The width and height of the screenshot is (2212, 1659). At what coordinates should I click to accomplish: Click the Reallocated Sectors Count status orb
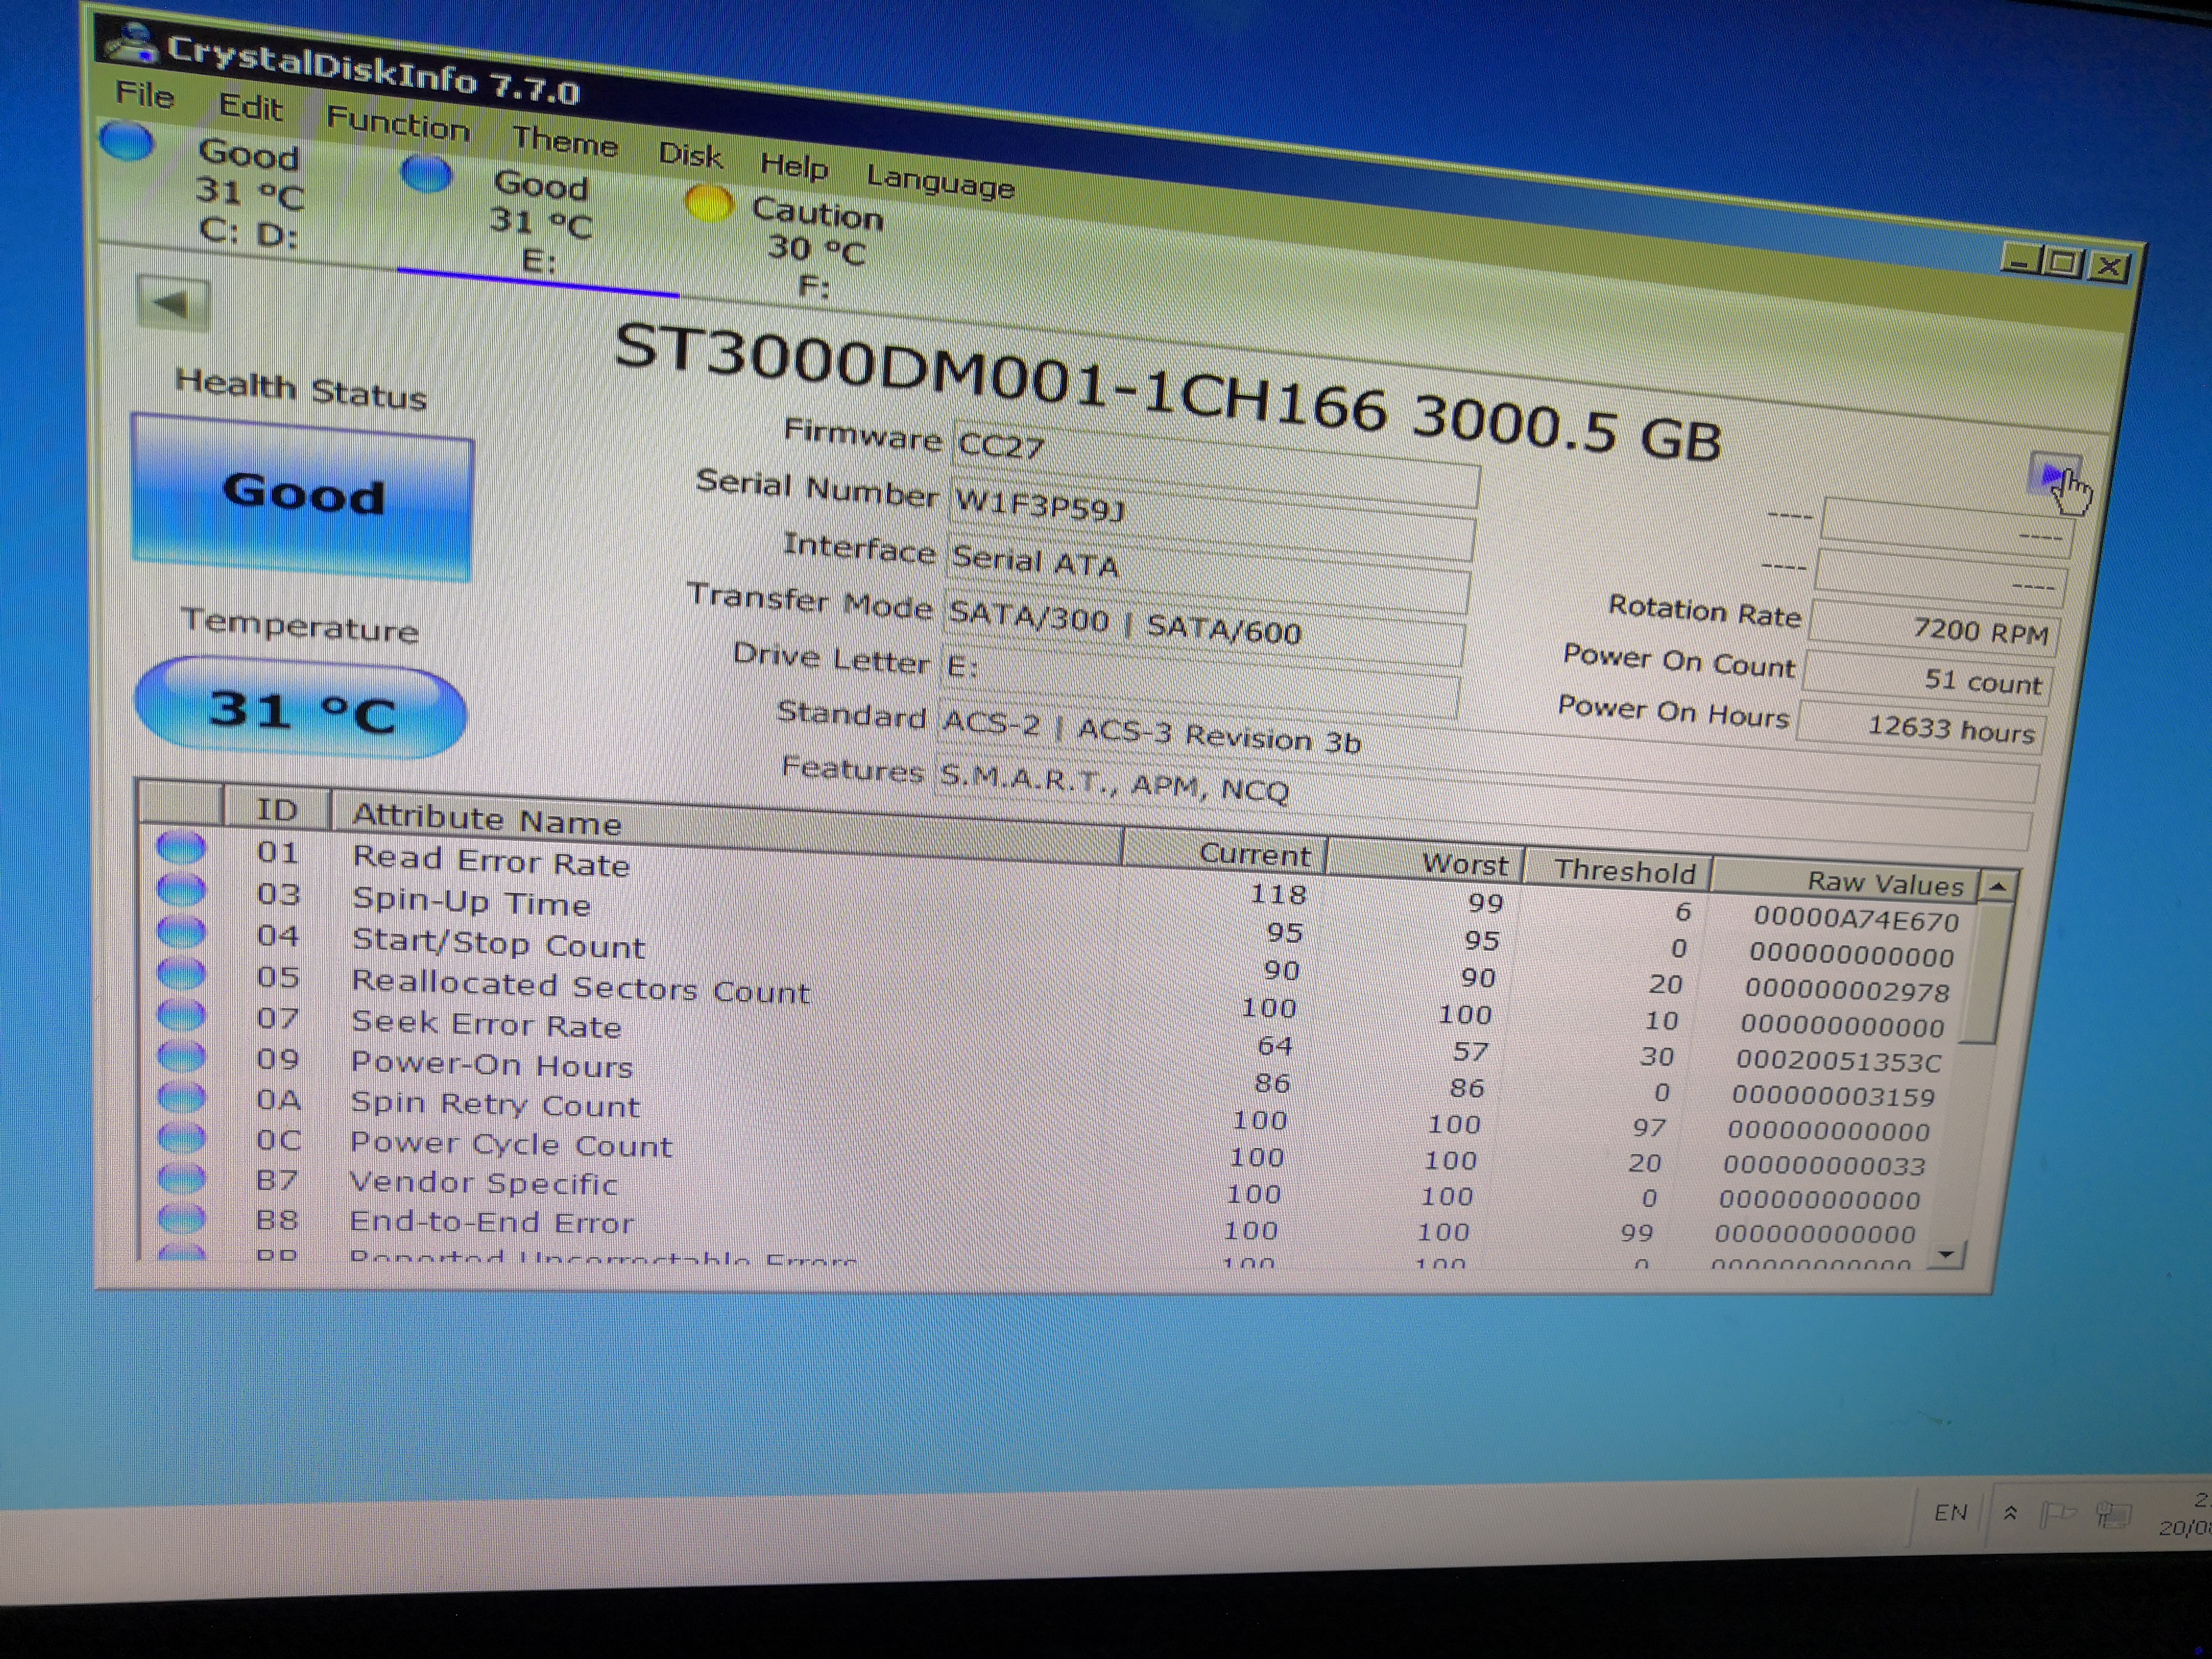coord(182,973)
